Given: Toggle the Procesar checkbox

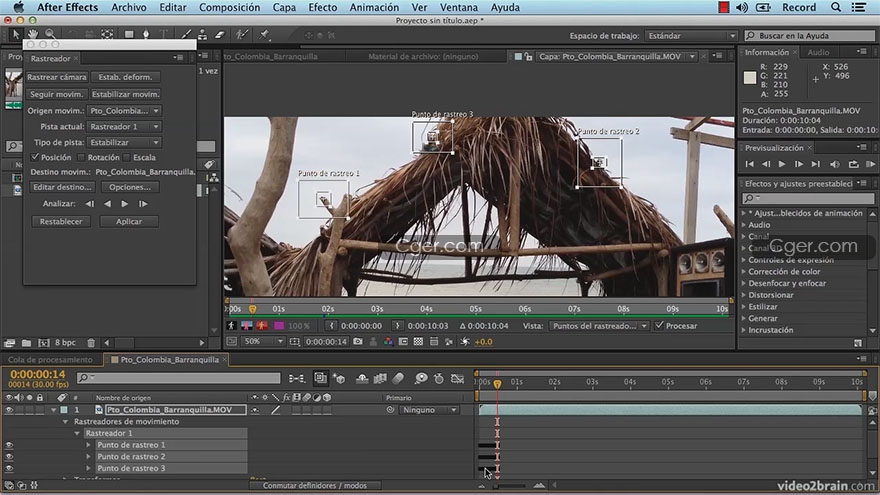Looking at the screenshot, I should [659, 326].
